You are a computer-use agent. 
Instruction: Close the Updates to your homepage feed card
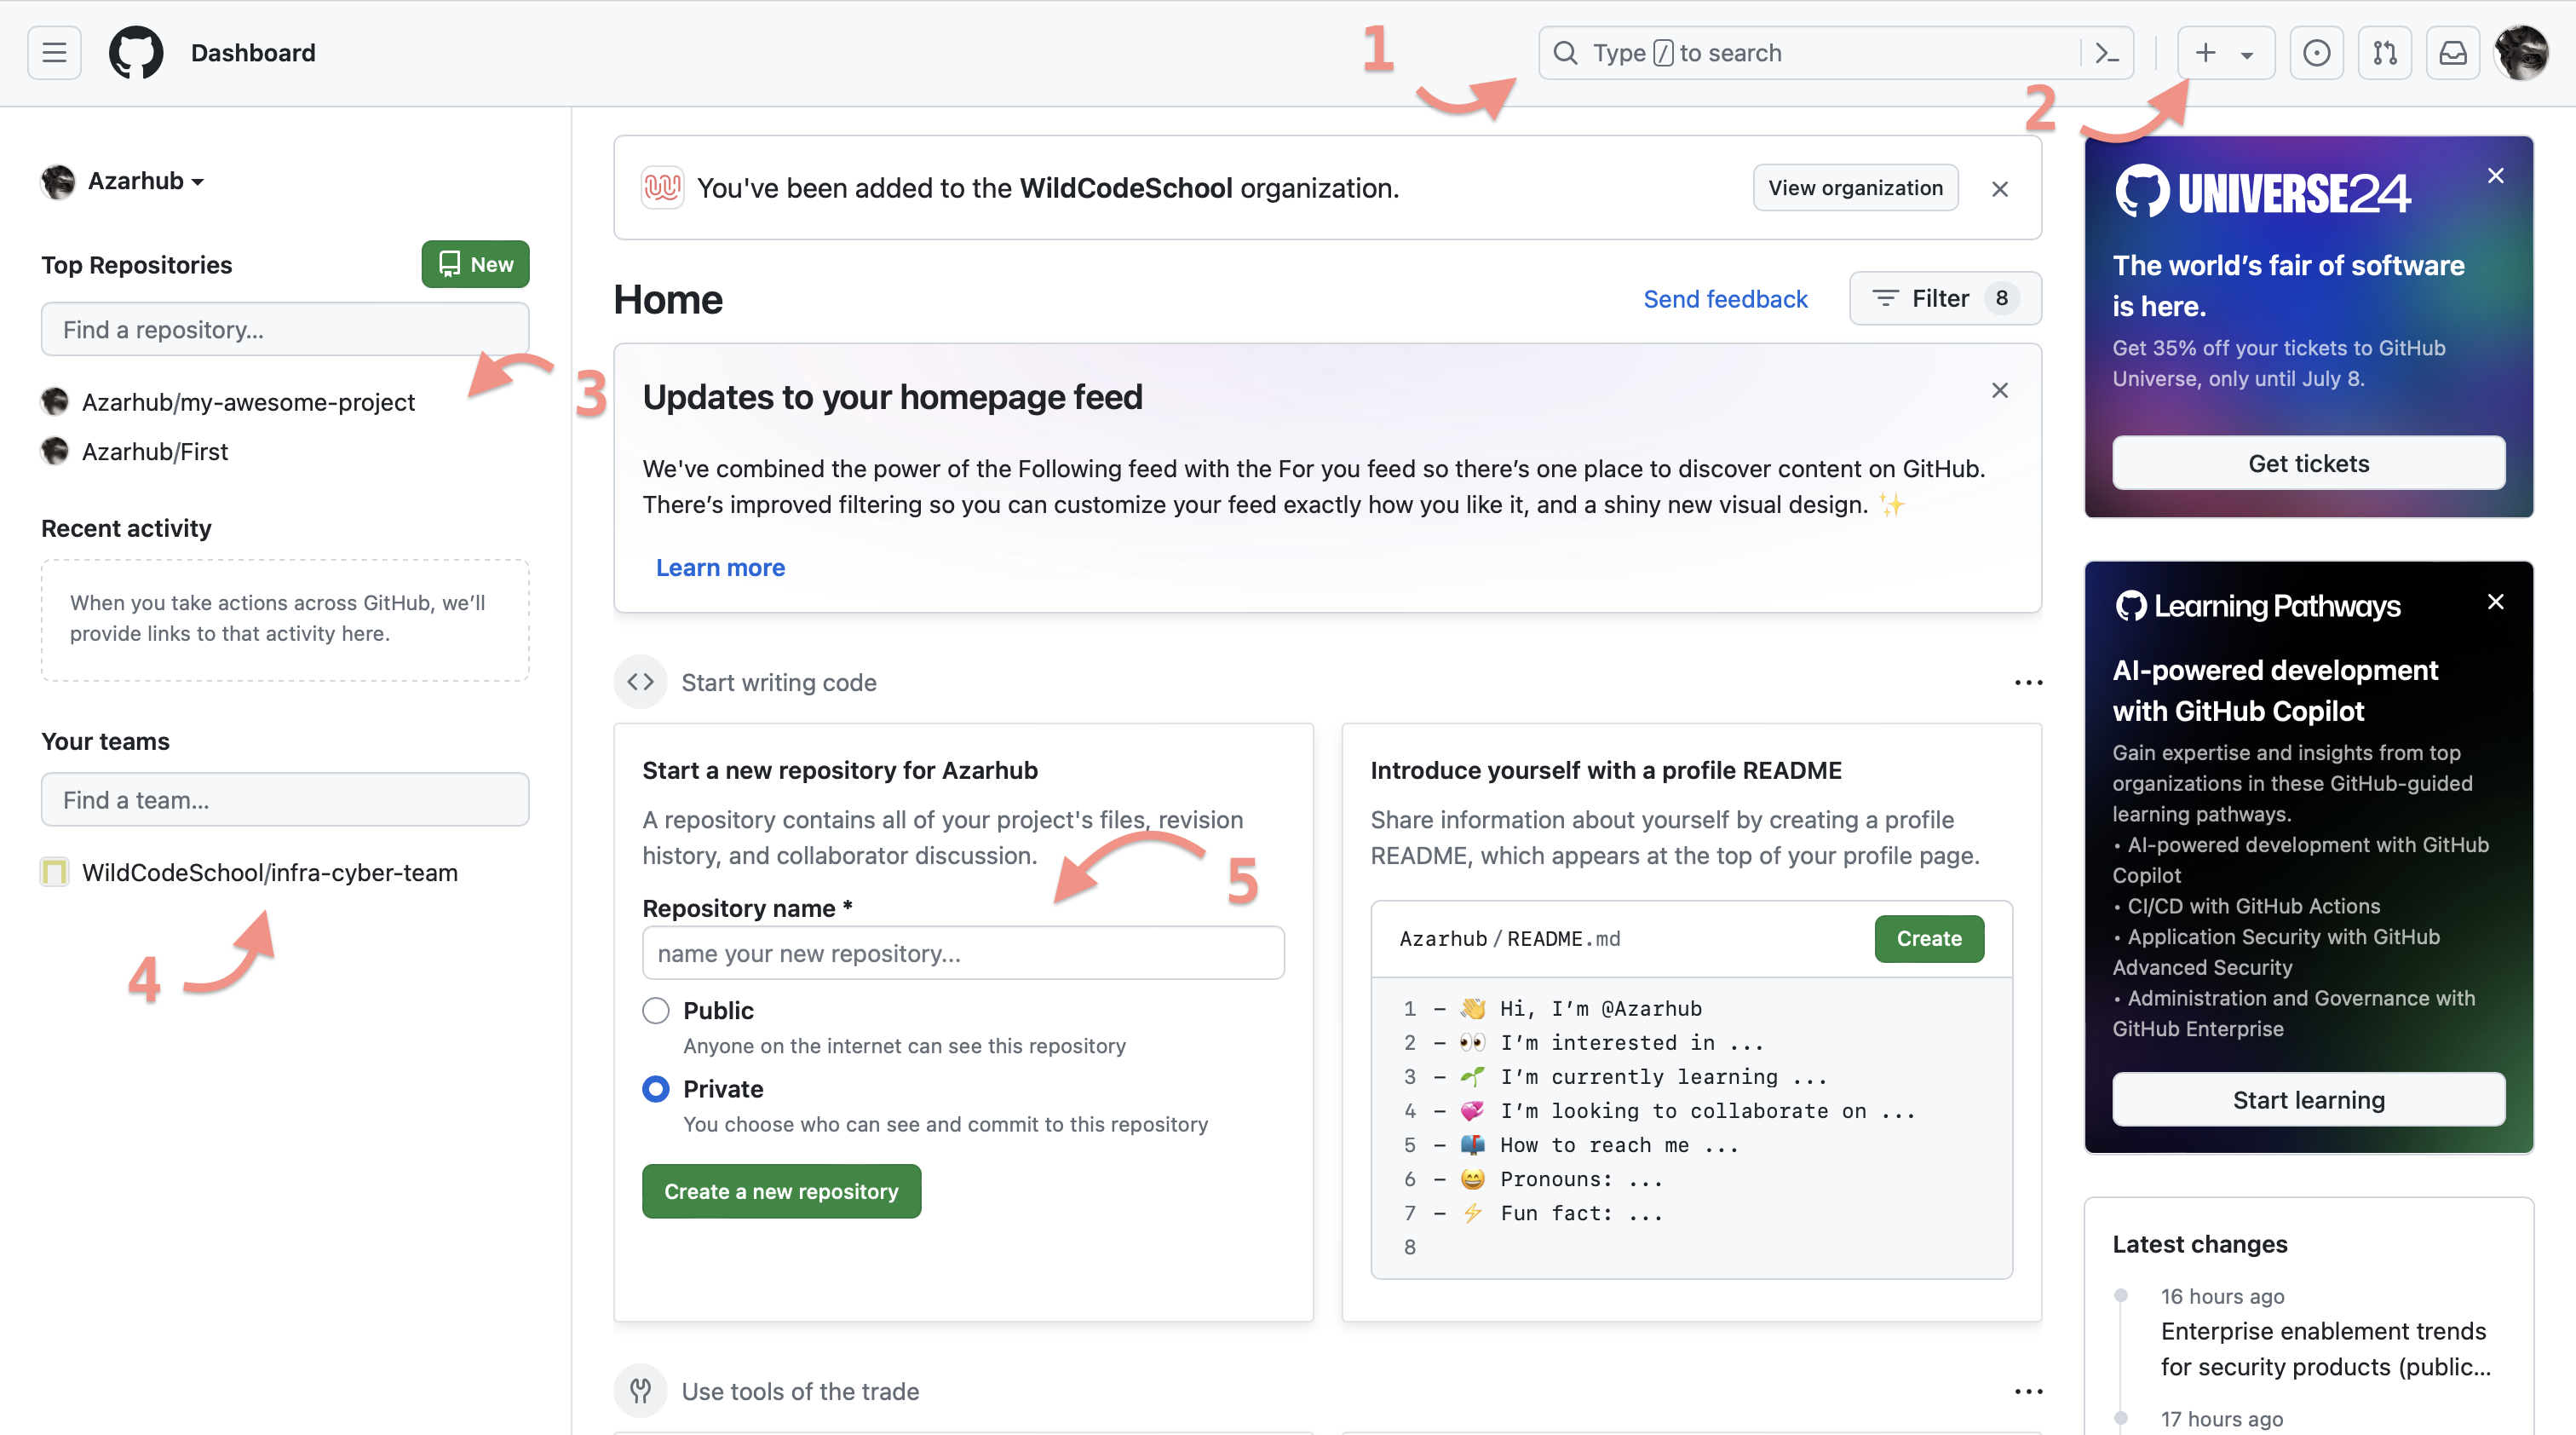click(x=2000, y=390)
